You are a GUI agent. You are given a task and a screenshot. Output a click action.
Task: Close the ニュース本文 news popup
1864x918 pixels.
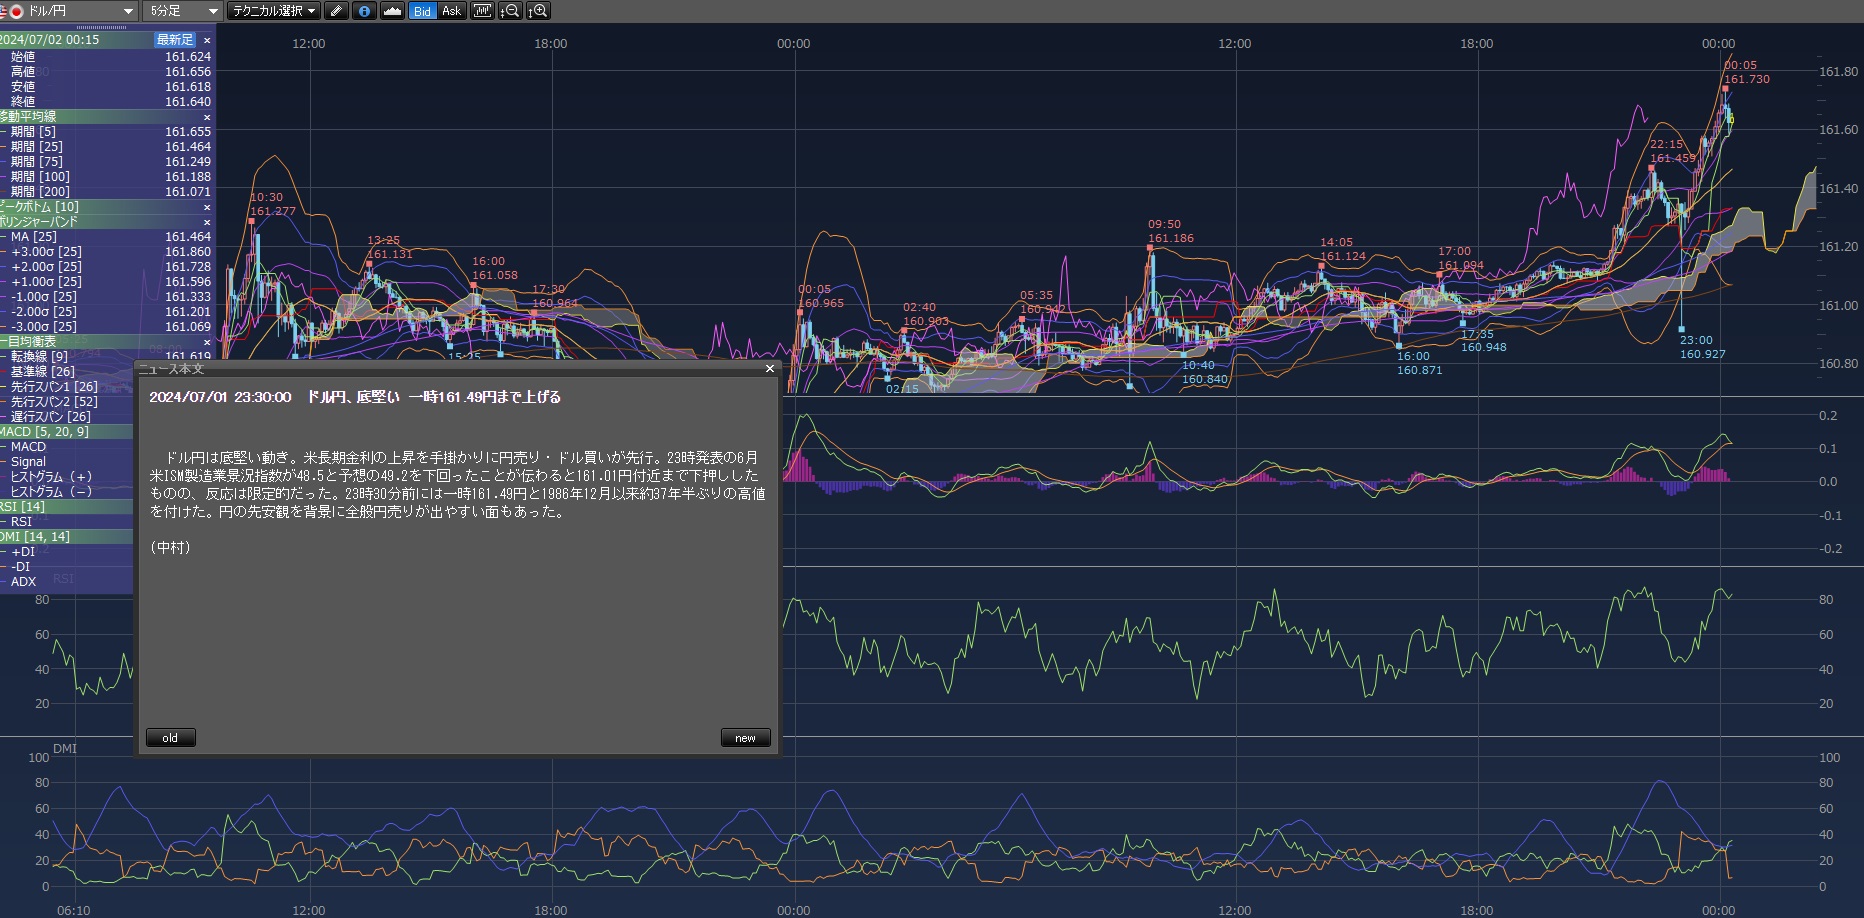pos(769,369)
